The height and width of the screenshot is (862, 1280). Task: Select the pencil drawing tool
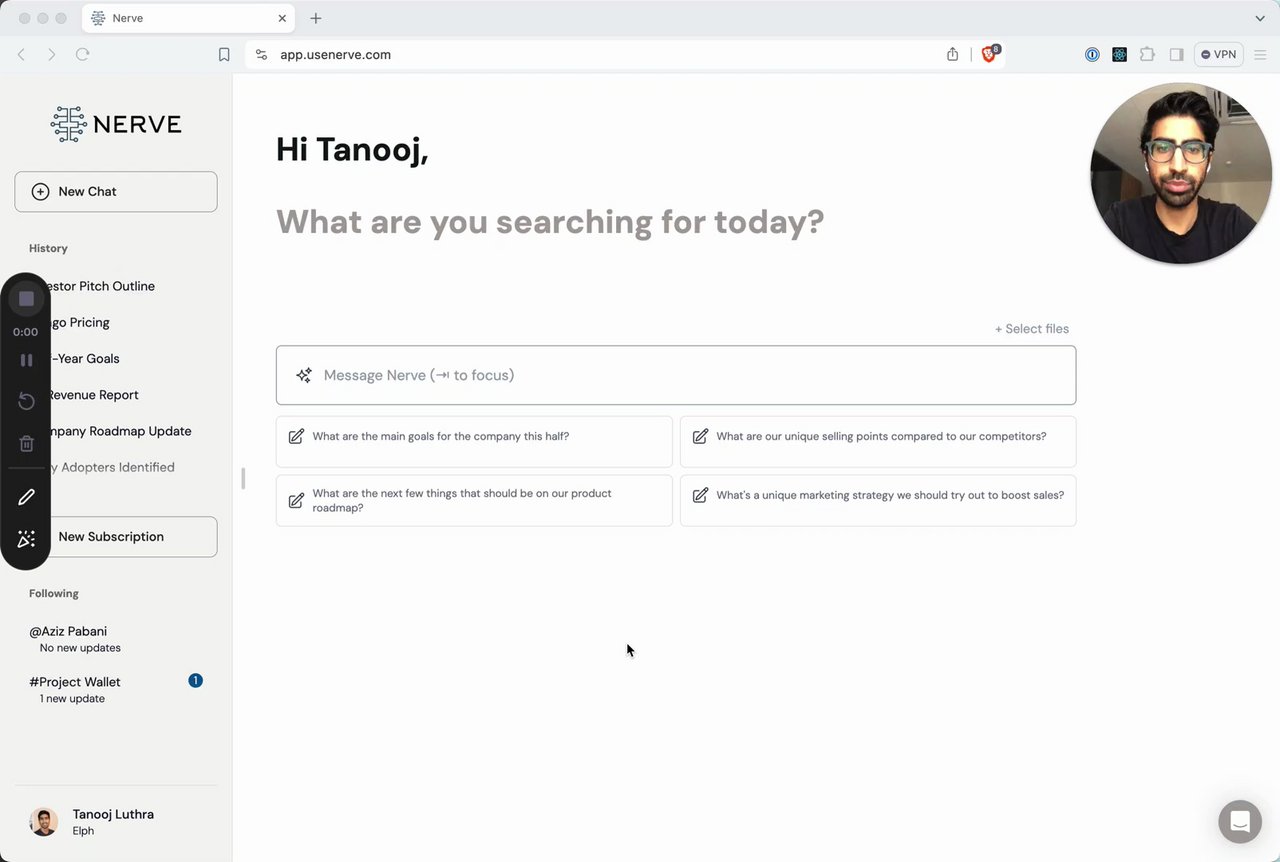point(26,497)
